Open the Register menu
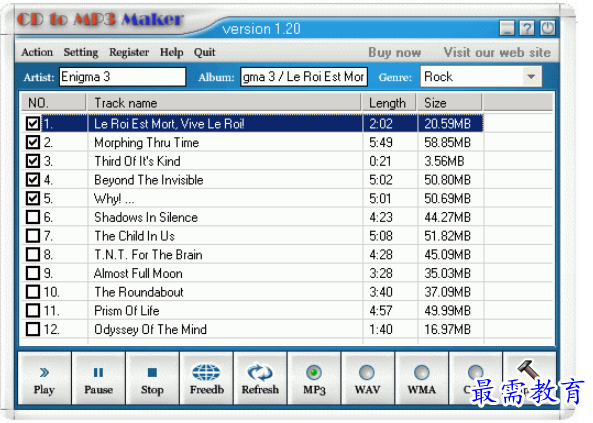Image resolution: width=593 pixels, height=423 pixels. (x=129, y=52)
